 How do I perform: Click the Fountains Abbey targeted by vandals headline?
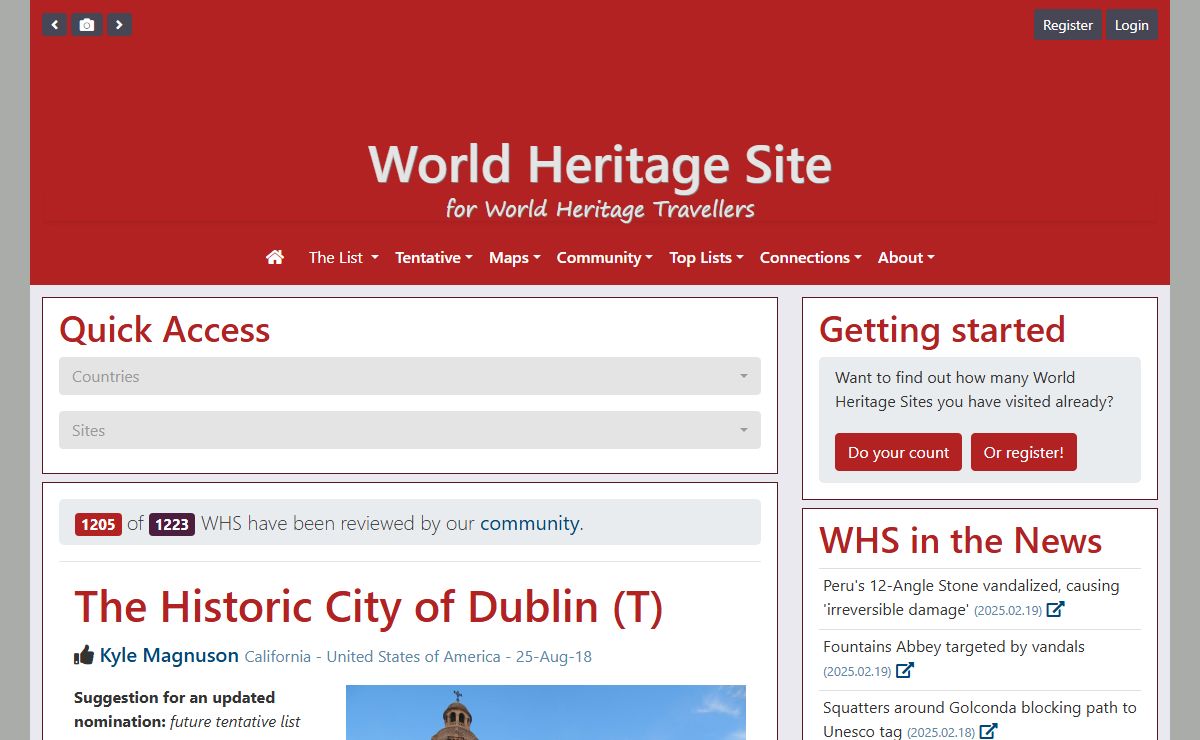[x=954, y=646]
